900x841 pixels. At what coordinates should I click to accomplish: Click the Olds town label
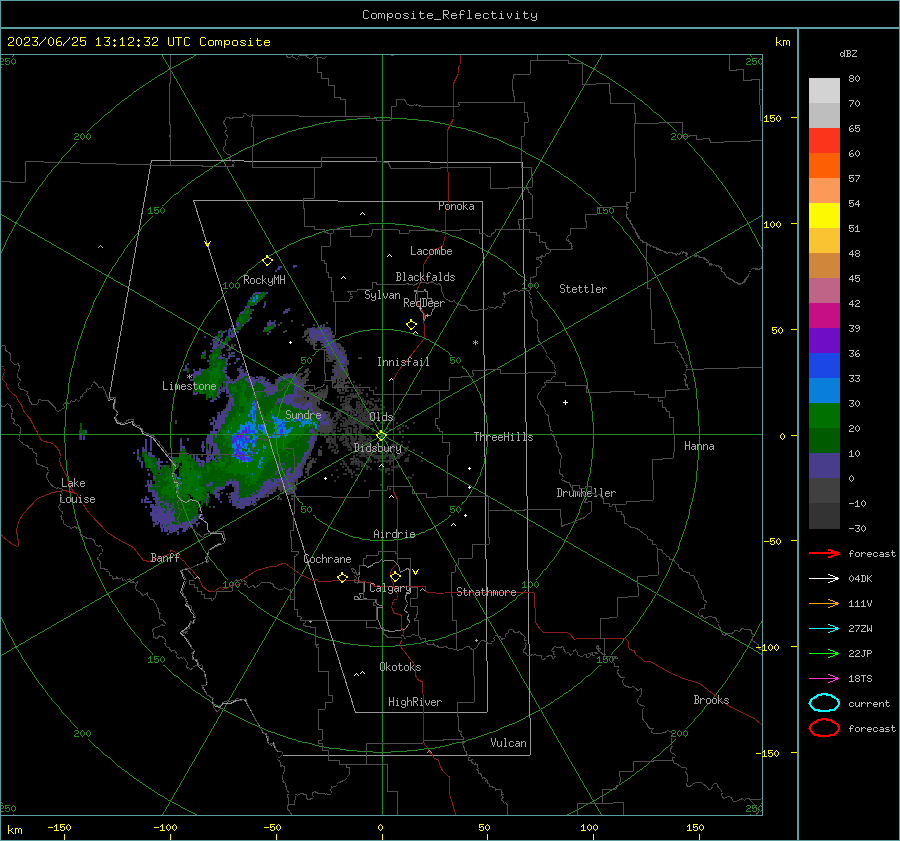381,417
